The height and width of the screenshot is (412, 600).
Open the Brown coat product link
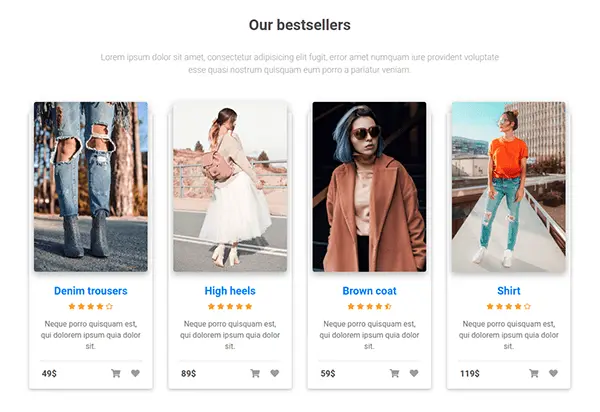click(x=369, y=291)
